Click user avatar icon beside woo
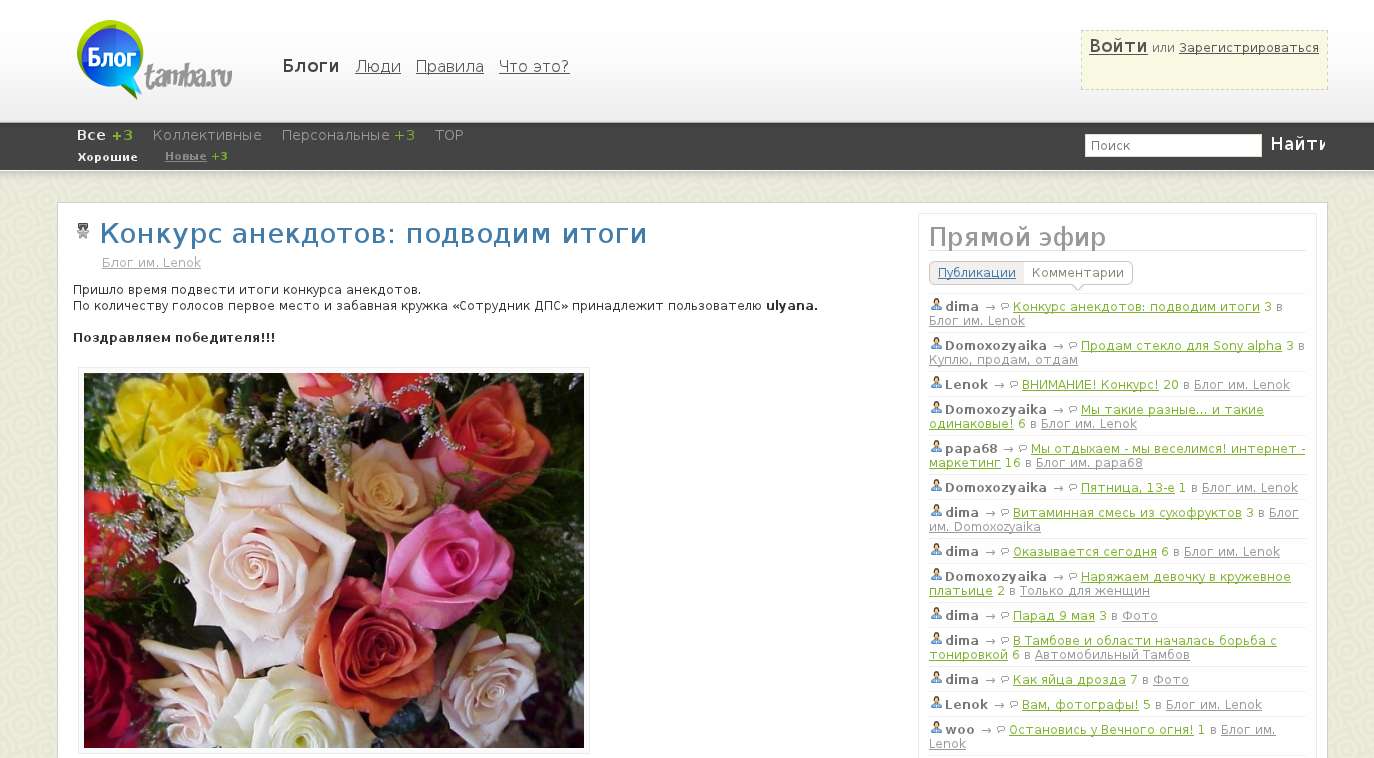 pyautogui.click(x=936, y=728)
